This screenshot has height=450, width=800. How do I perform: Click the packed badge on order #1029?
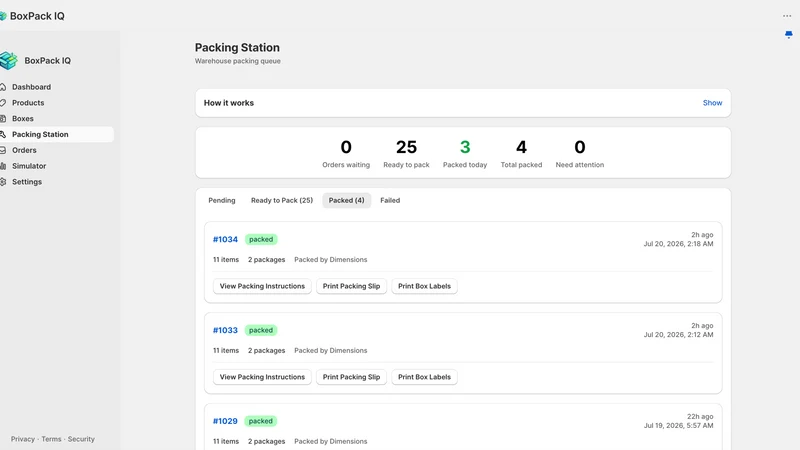(261, 421)
